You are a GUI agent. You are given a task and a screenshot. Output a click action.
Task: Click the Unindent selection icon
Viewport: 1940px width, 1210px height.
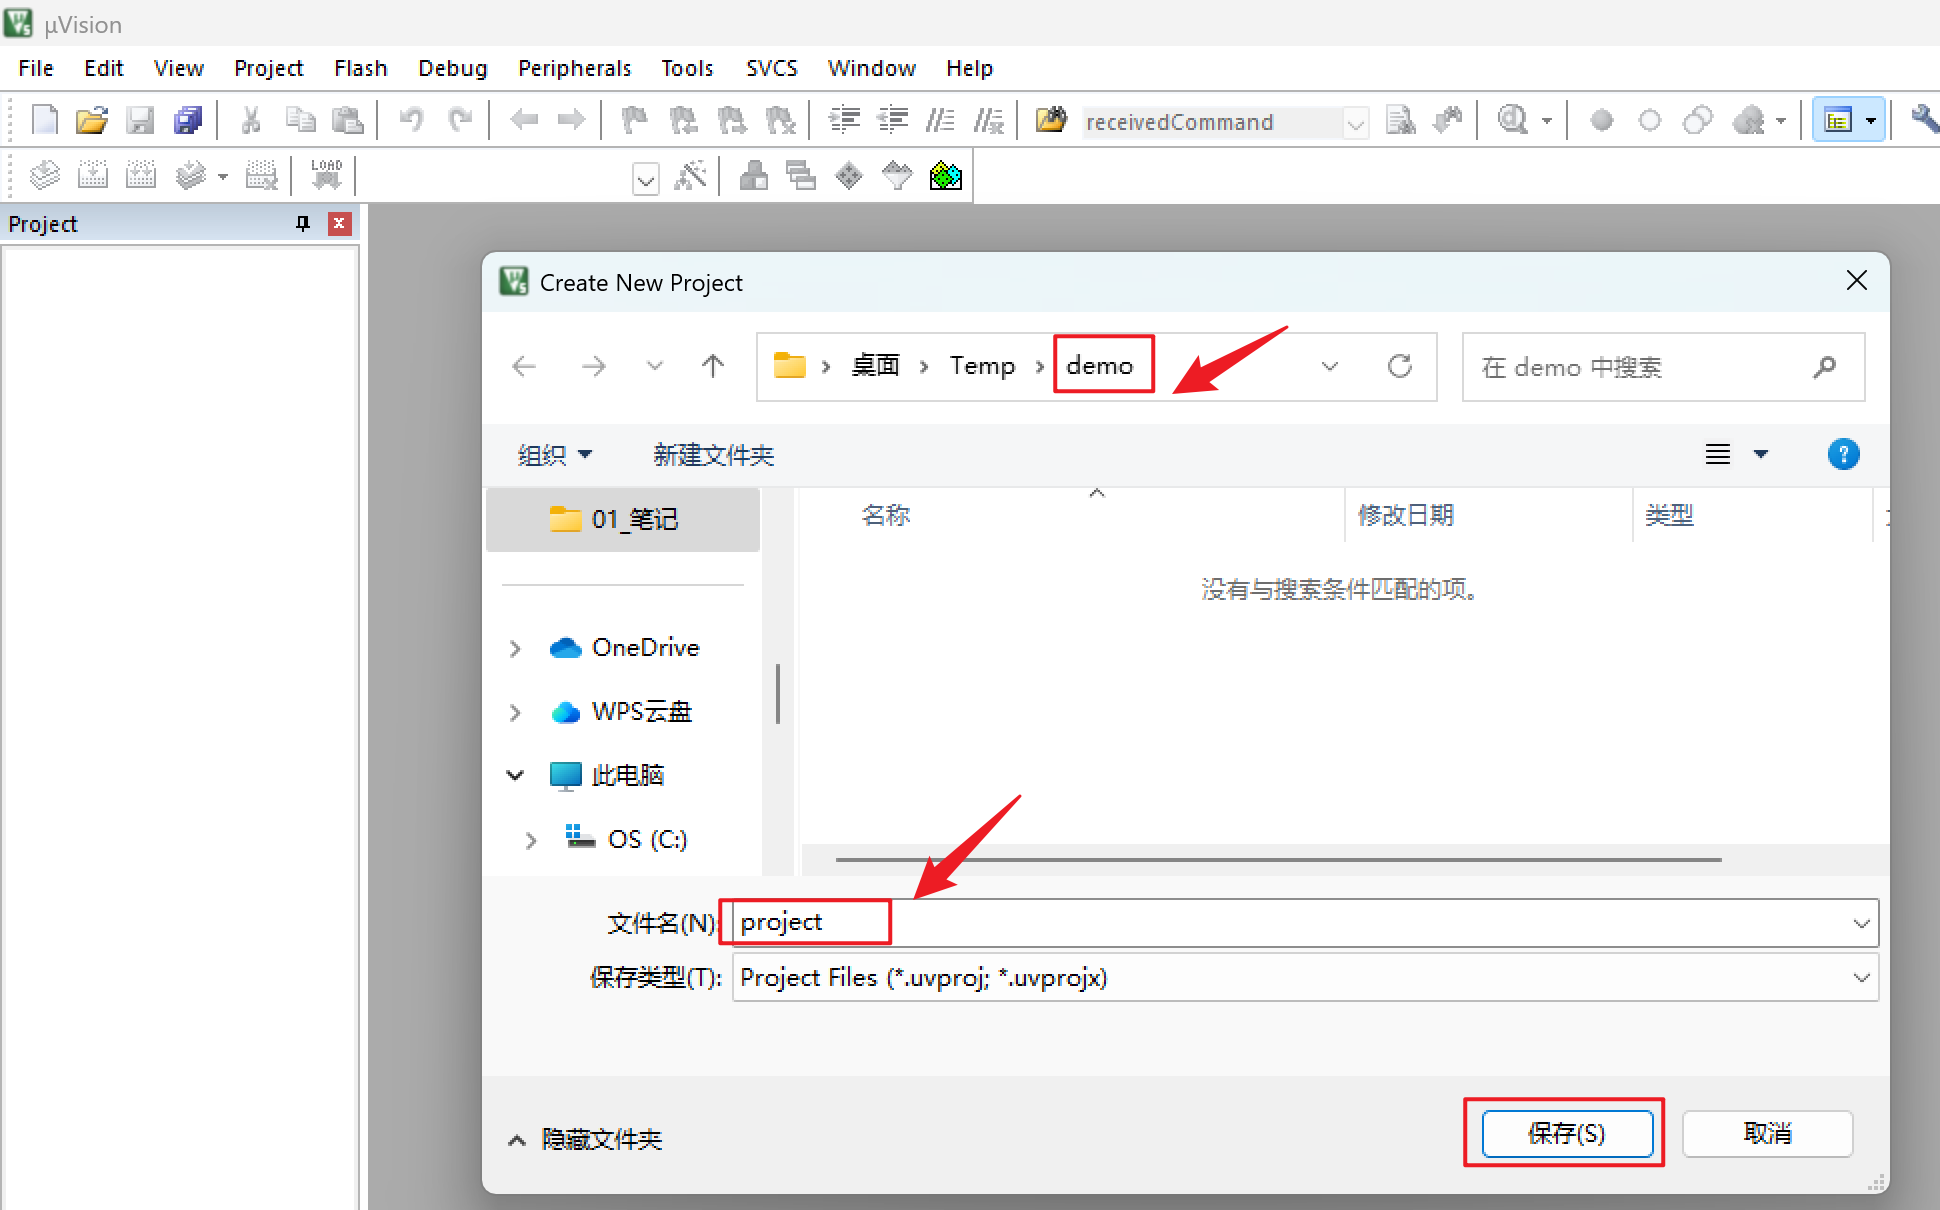(893, 121)
